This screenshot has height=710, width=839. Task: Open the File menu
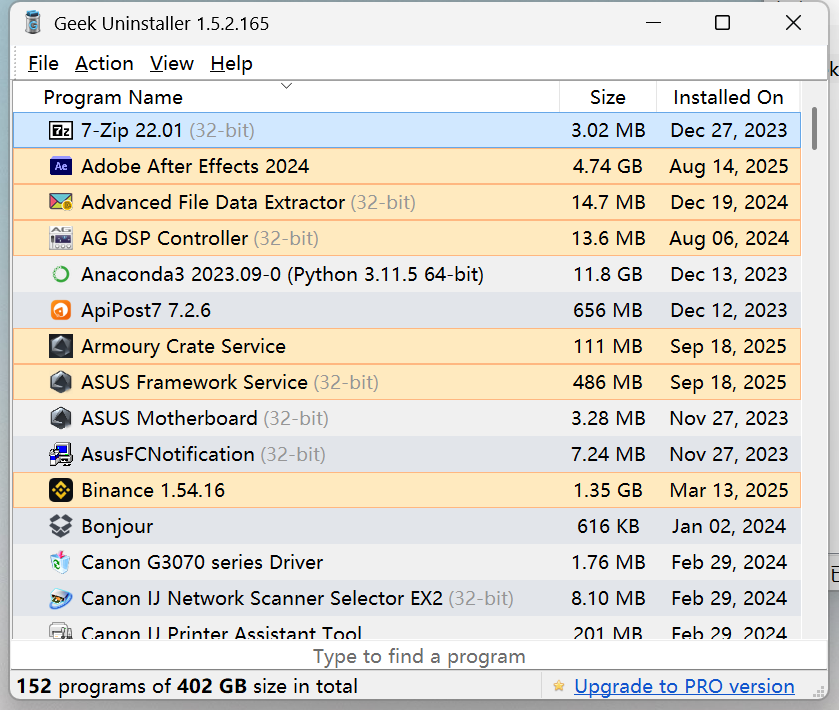coord(43,63)
